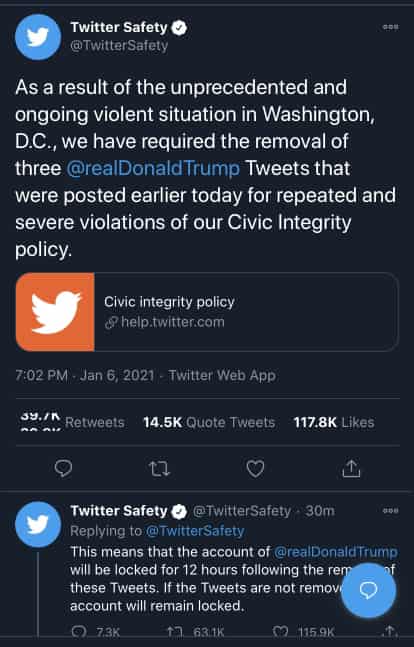Open more options menu on main tweet
The image size is (414, 647).
click(390, 27)
